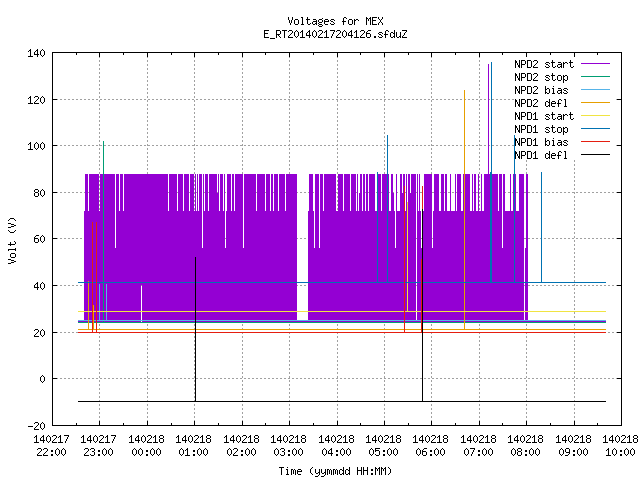Click the y-axis tick value -20
This screenshot has width=640, height=480.
[x=36, y=426]
